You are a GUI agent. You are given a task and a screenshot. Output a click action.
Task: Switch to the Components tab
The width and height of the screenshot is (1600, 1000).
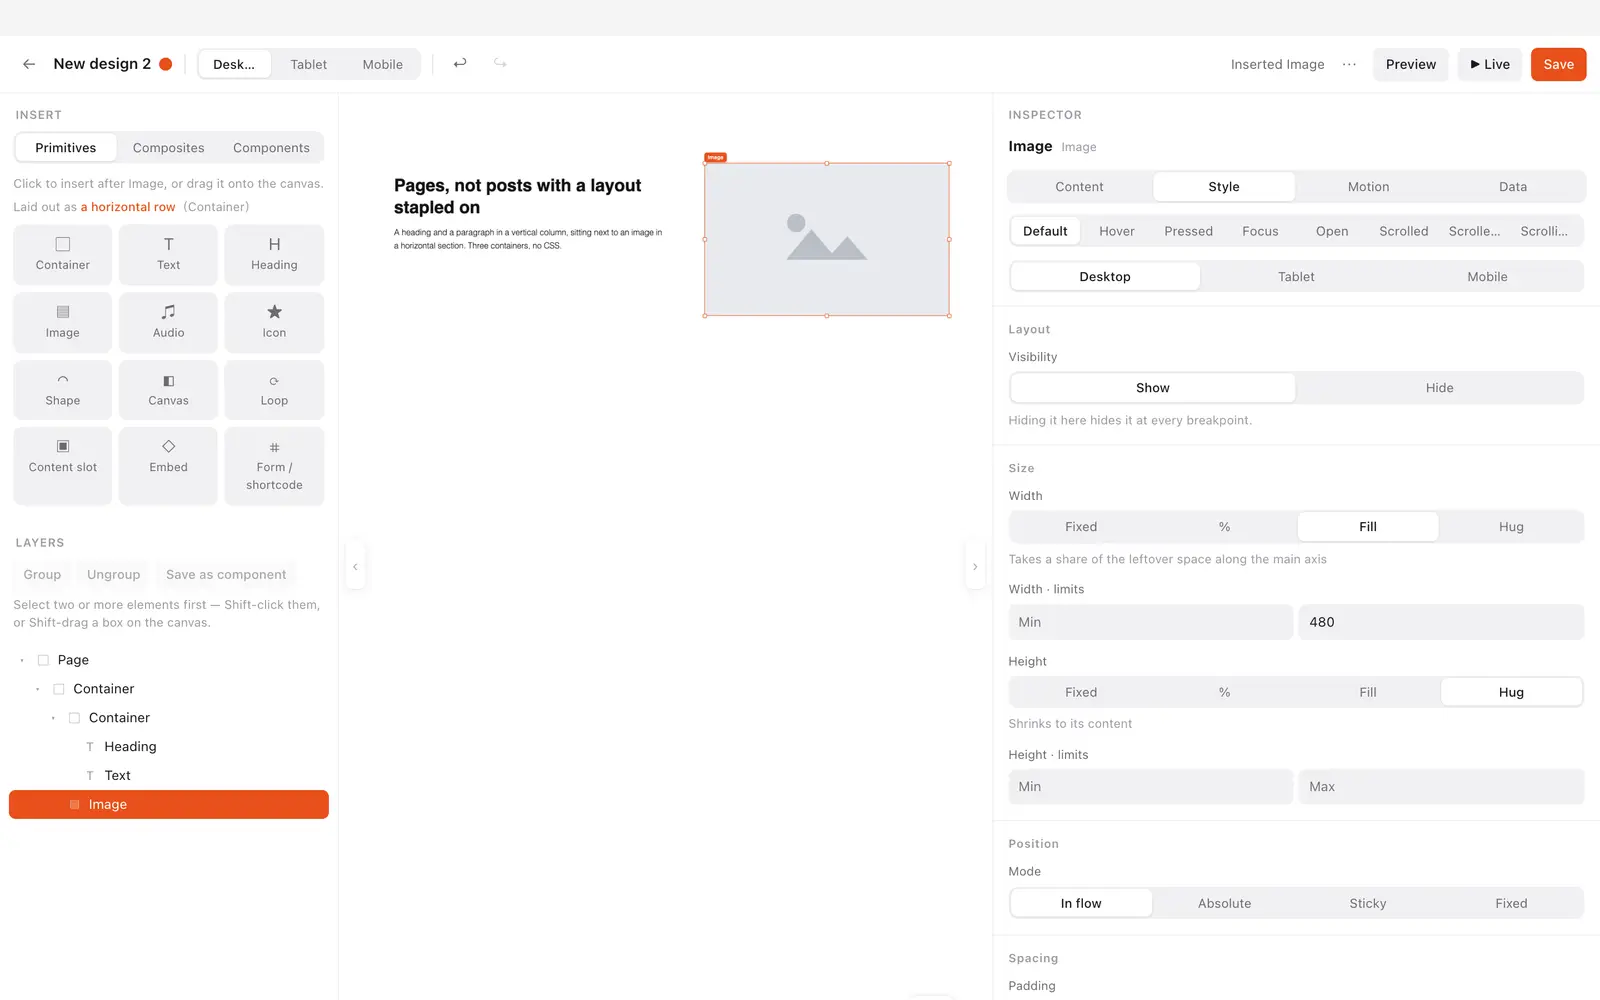pyautogui.click(x=271, y=148)
